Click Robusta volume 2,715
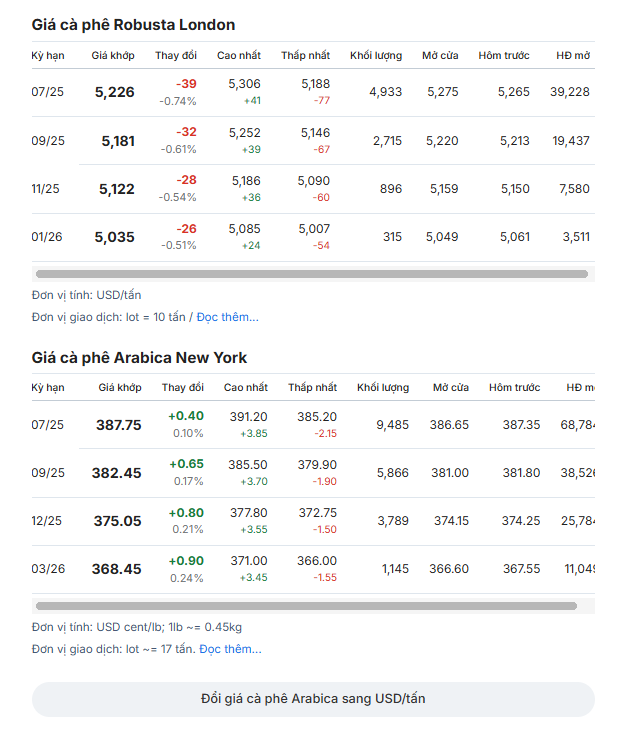The width and height of the screenshot is (638, 731). click(387, 141)
